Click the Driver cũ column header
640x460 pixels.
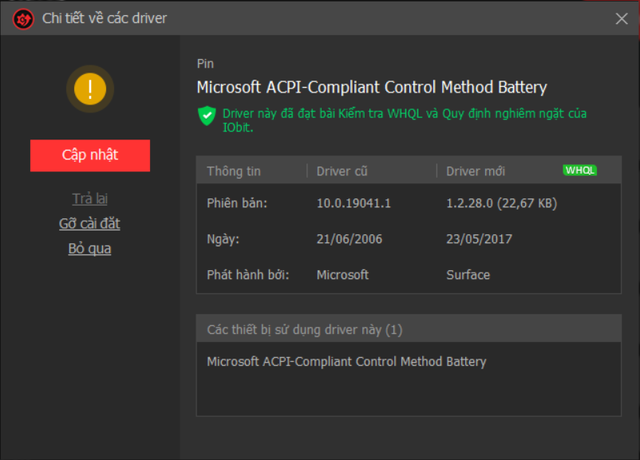pos(343,170)
